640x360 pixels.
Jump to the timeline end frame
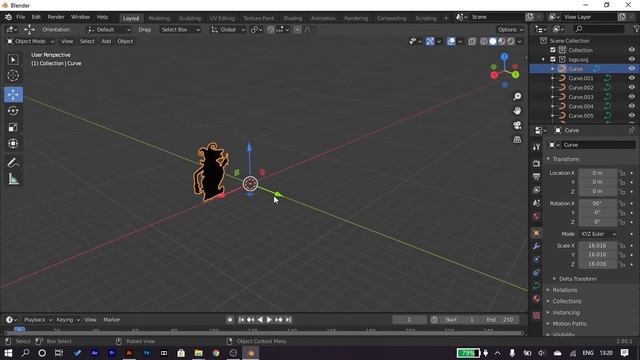coord(289,320)
